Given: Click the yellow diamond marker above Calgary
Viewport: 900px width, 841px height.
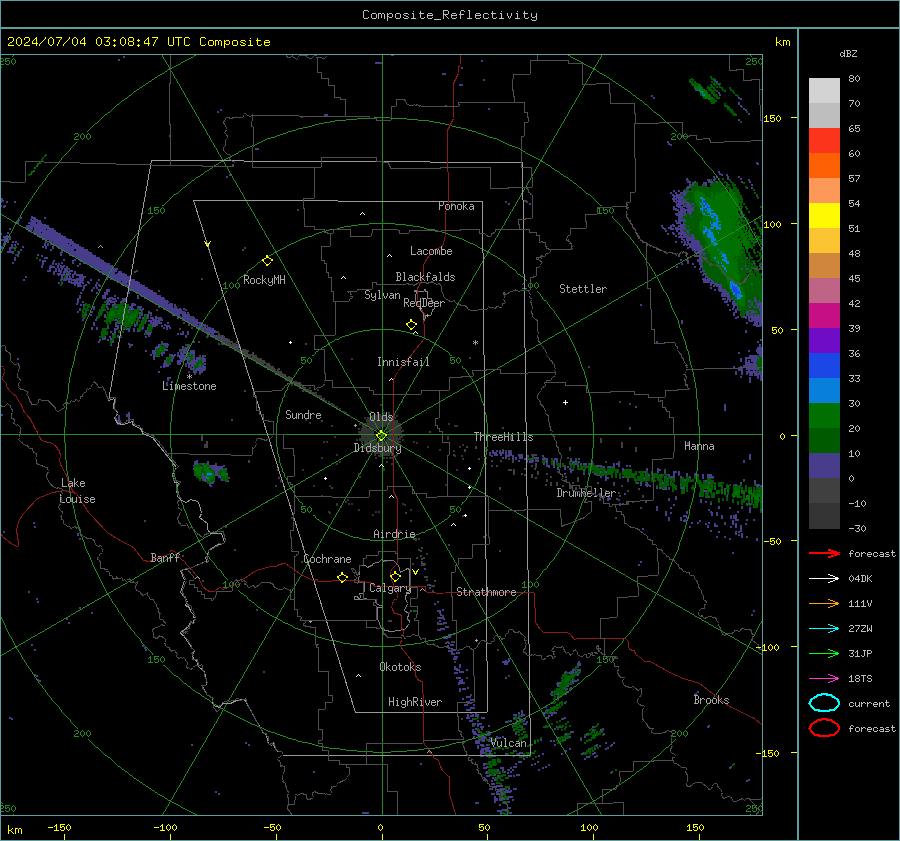Looking at the screenshot, I should [395, 576].
